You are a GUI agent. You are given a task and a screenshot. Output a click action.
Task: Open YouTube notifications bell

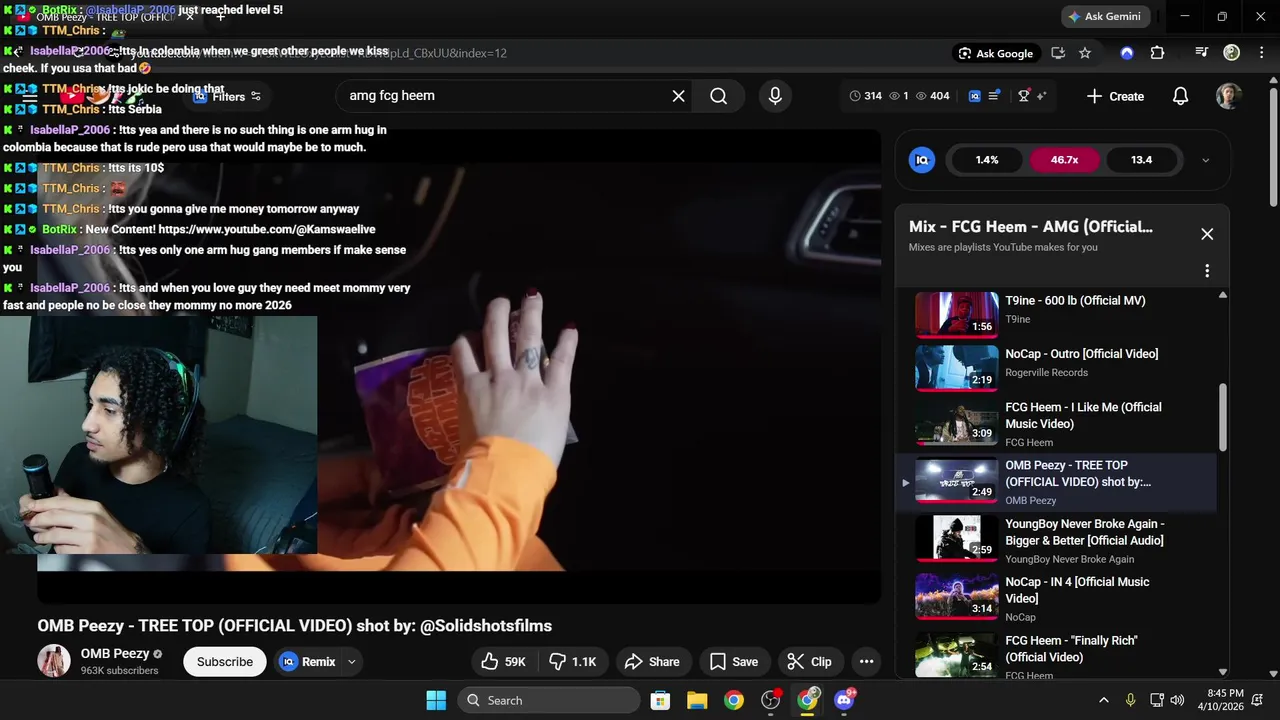click(x=1180, y=96)
